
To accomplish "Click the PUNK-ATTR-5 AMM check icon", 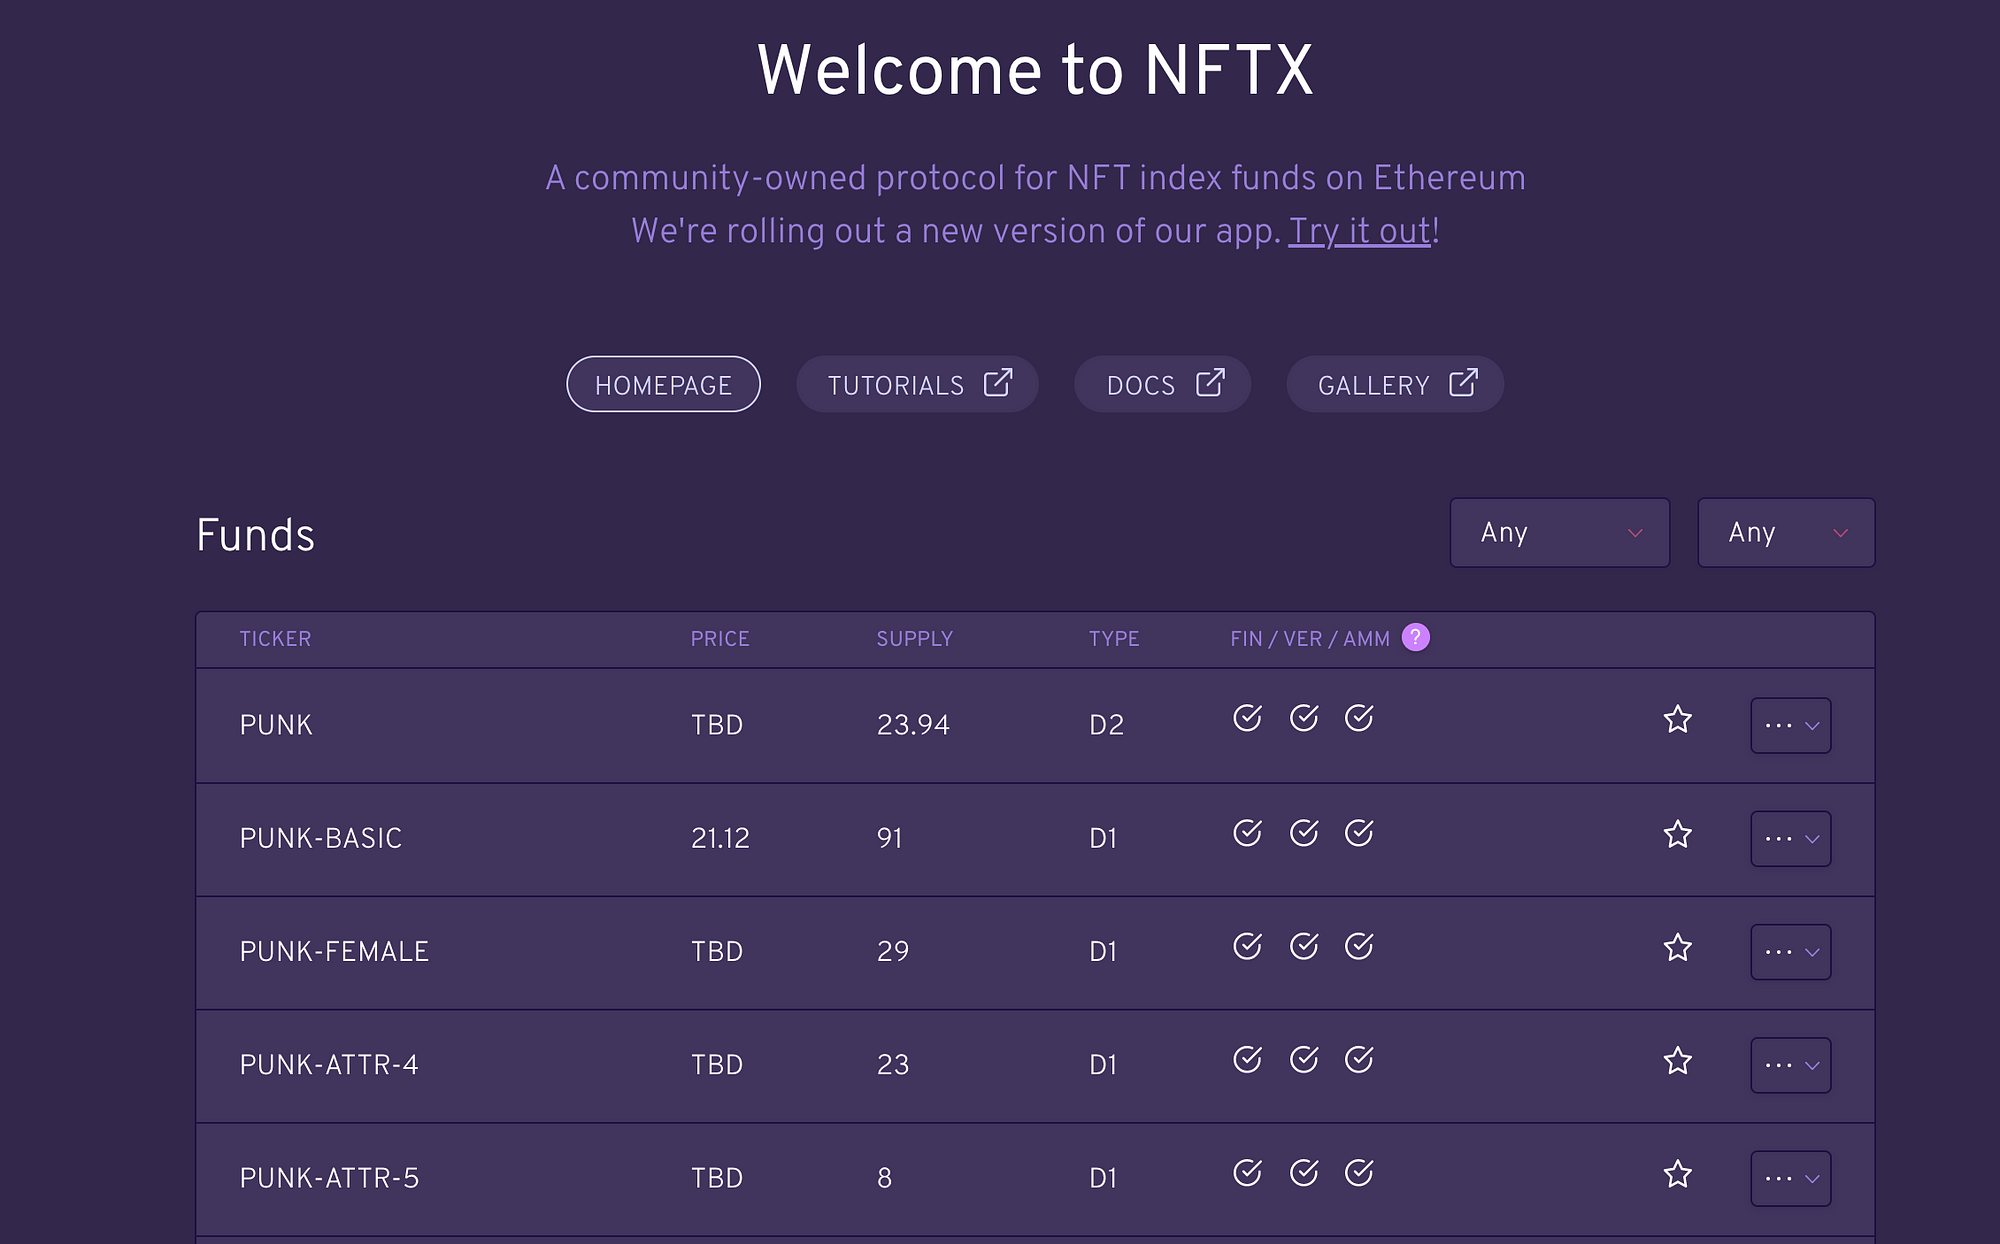I will pos(1359,1172).
